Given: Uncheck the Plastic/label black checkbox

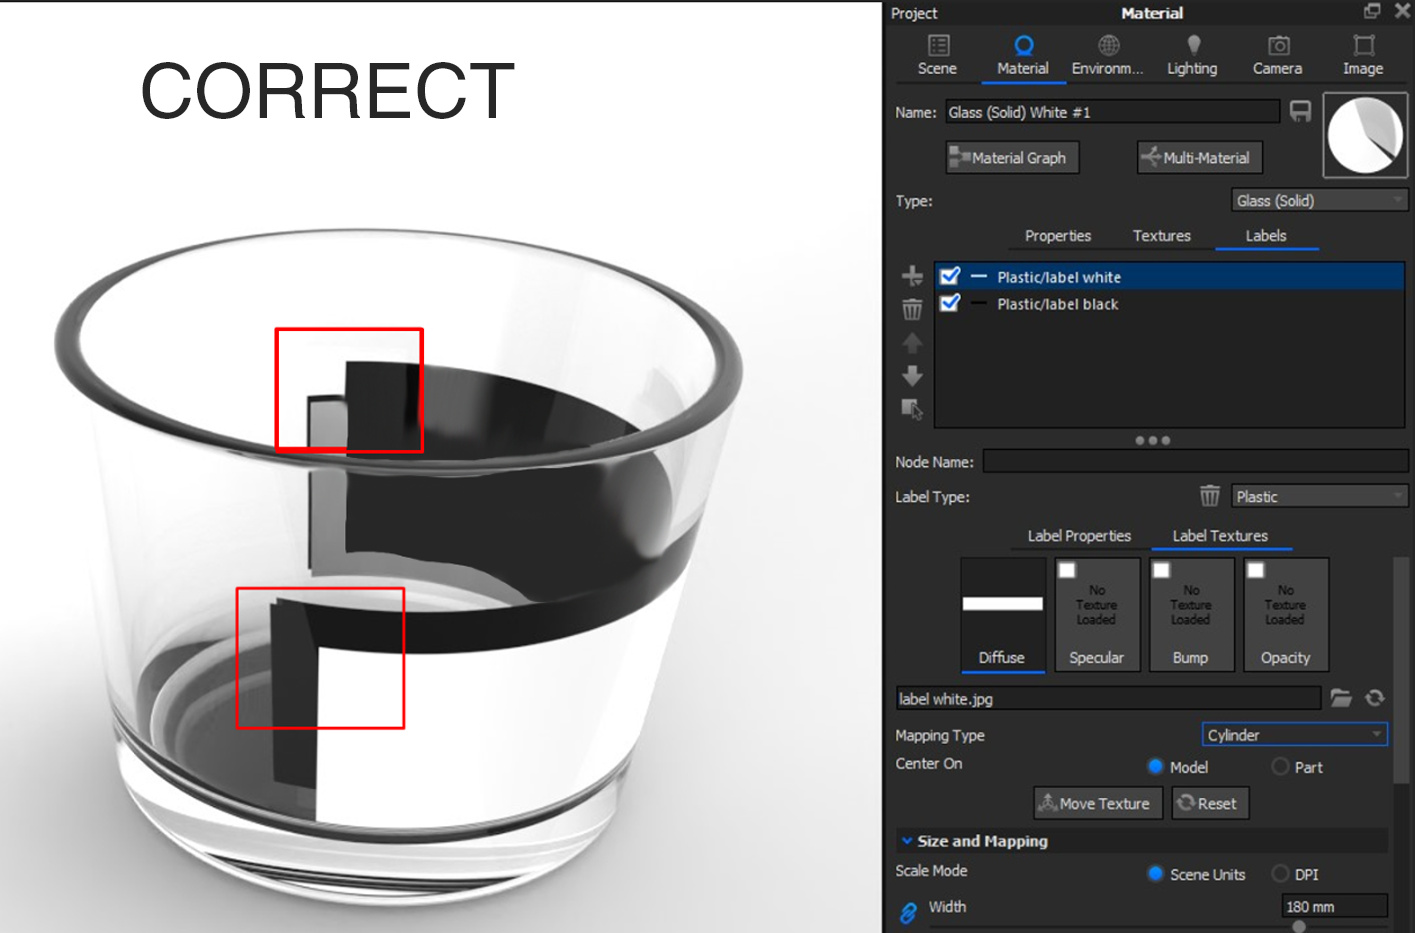Looking at the screenshot, I should click(950, 303).
